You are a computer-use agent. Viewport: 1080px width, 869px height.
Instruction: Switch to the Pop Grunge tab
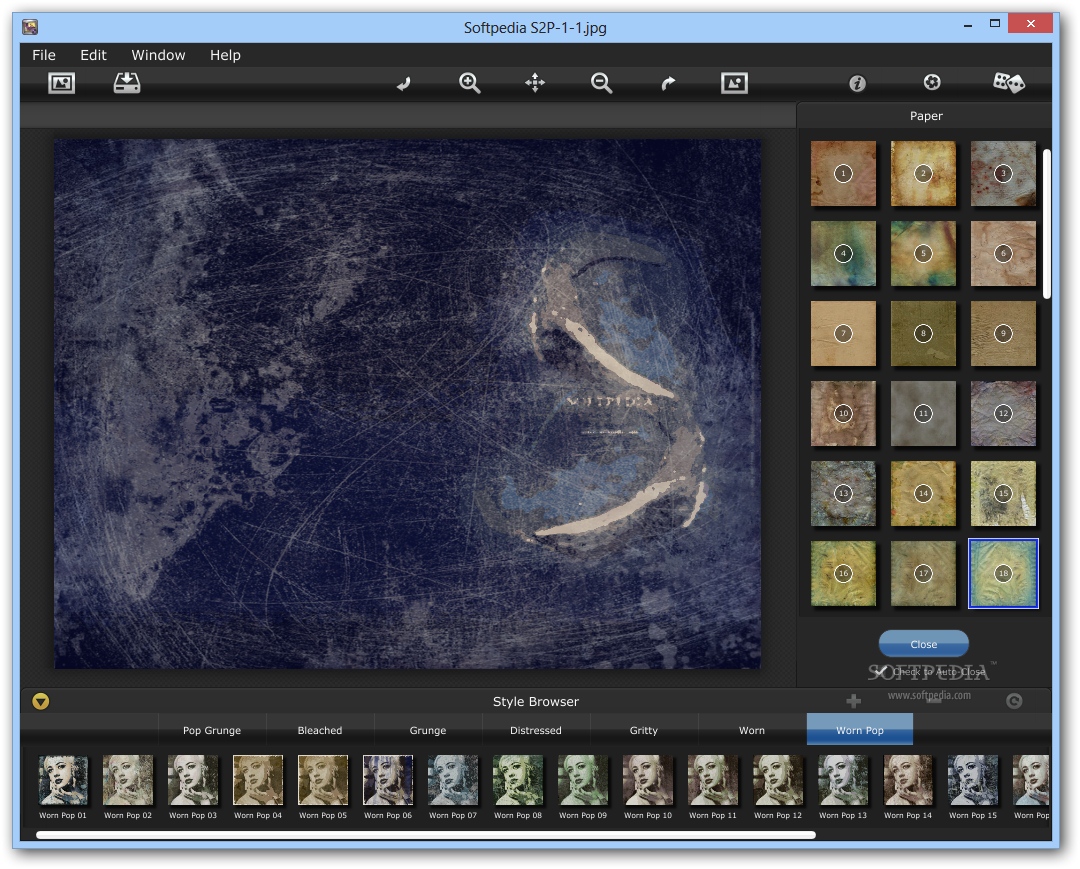[x=212, y=730]
